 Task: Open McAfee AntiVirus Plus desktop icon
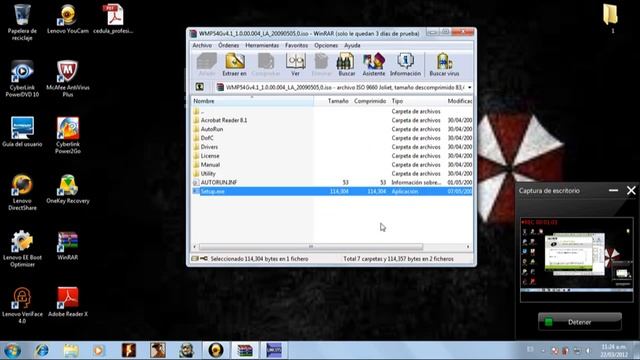[x=68, y=79]
